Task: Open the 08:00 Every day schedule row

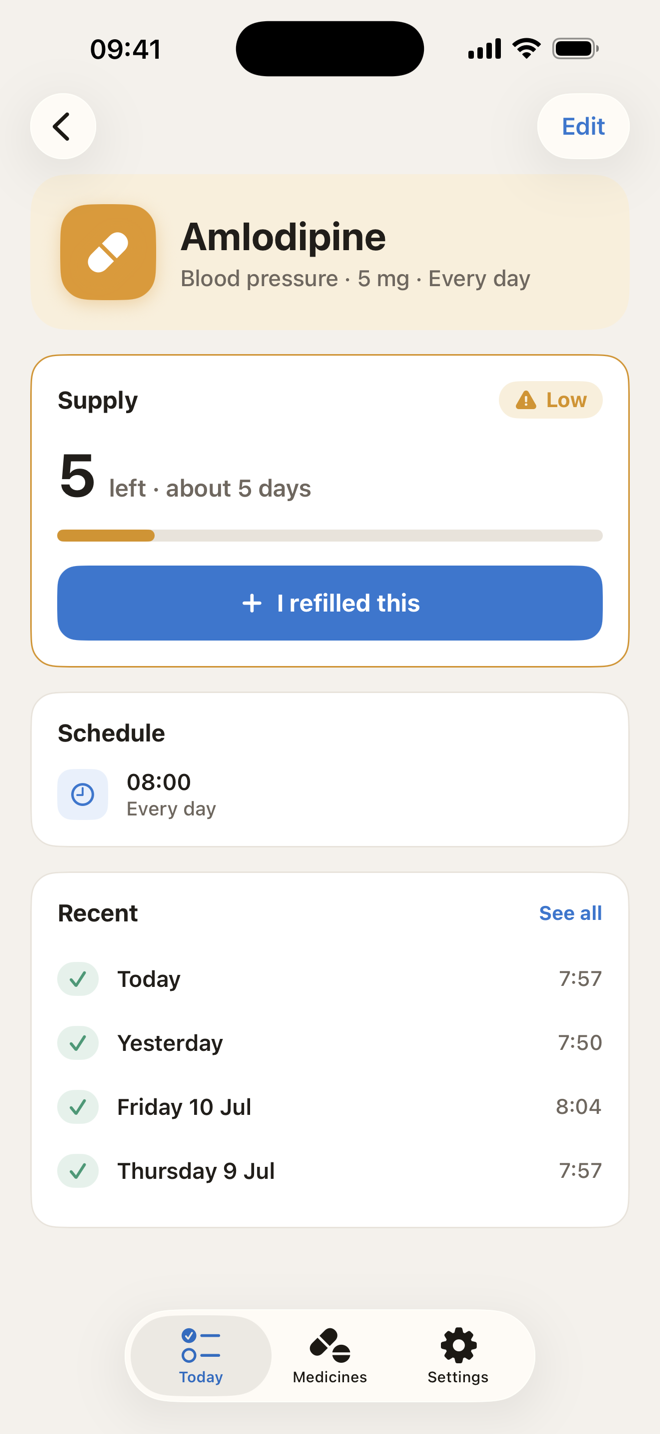Action: (x=330, y=795)
